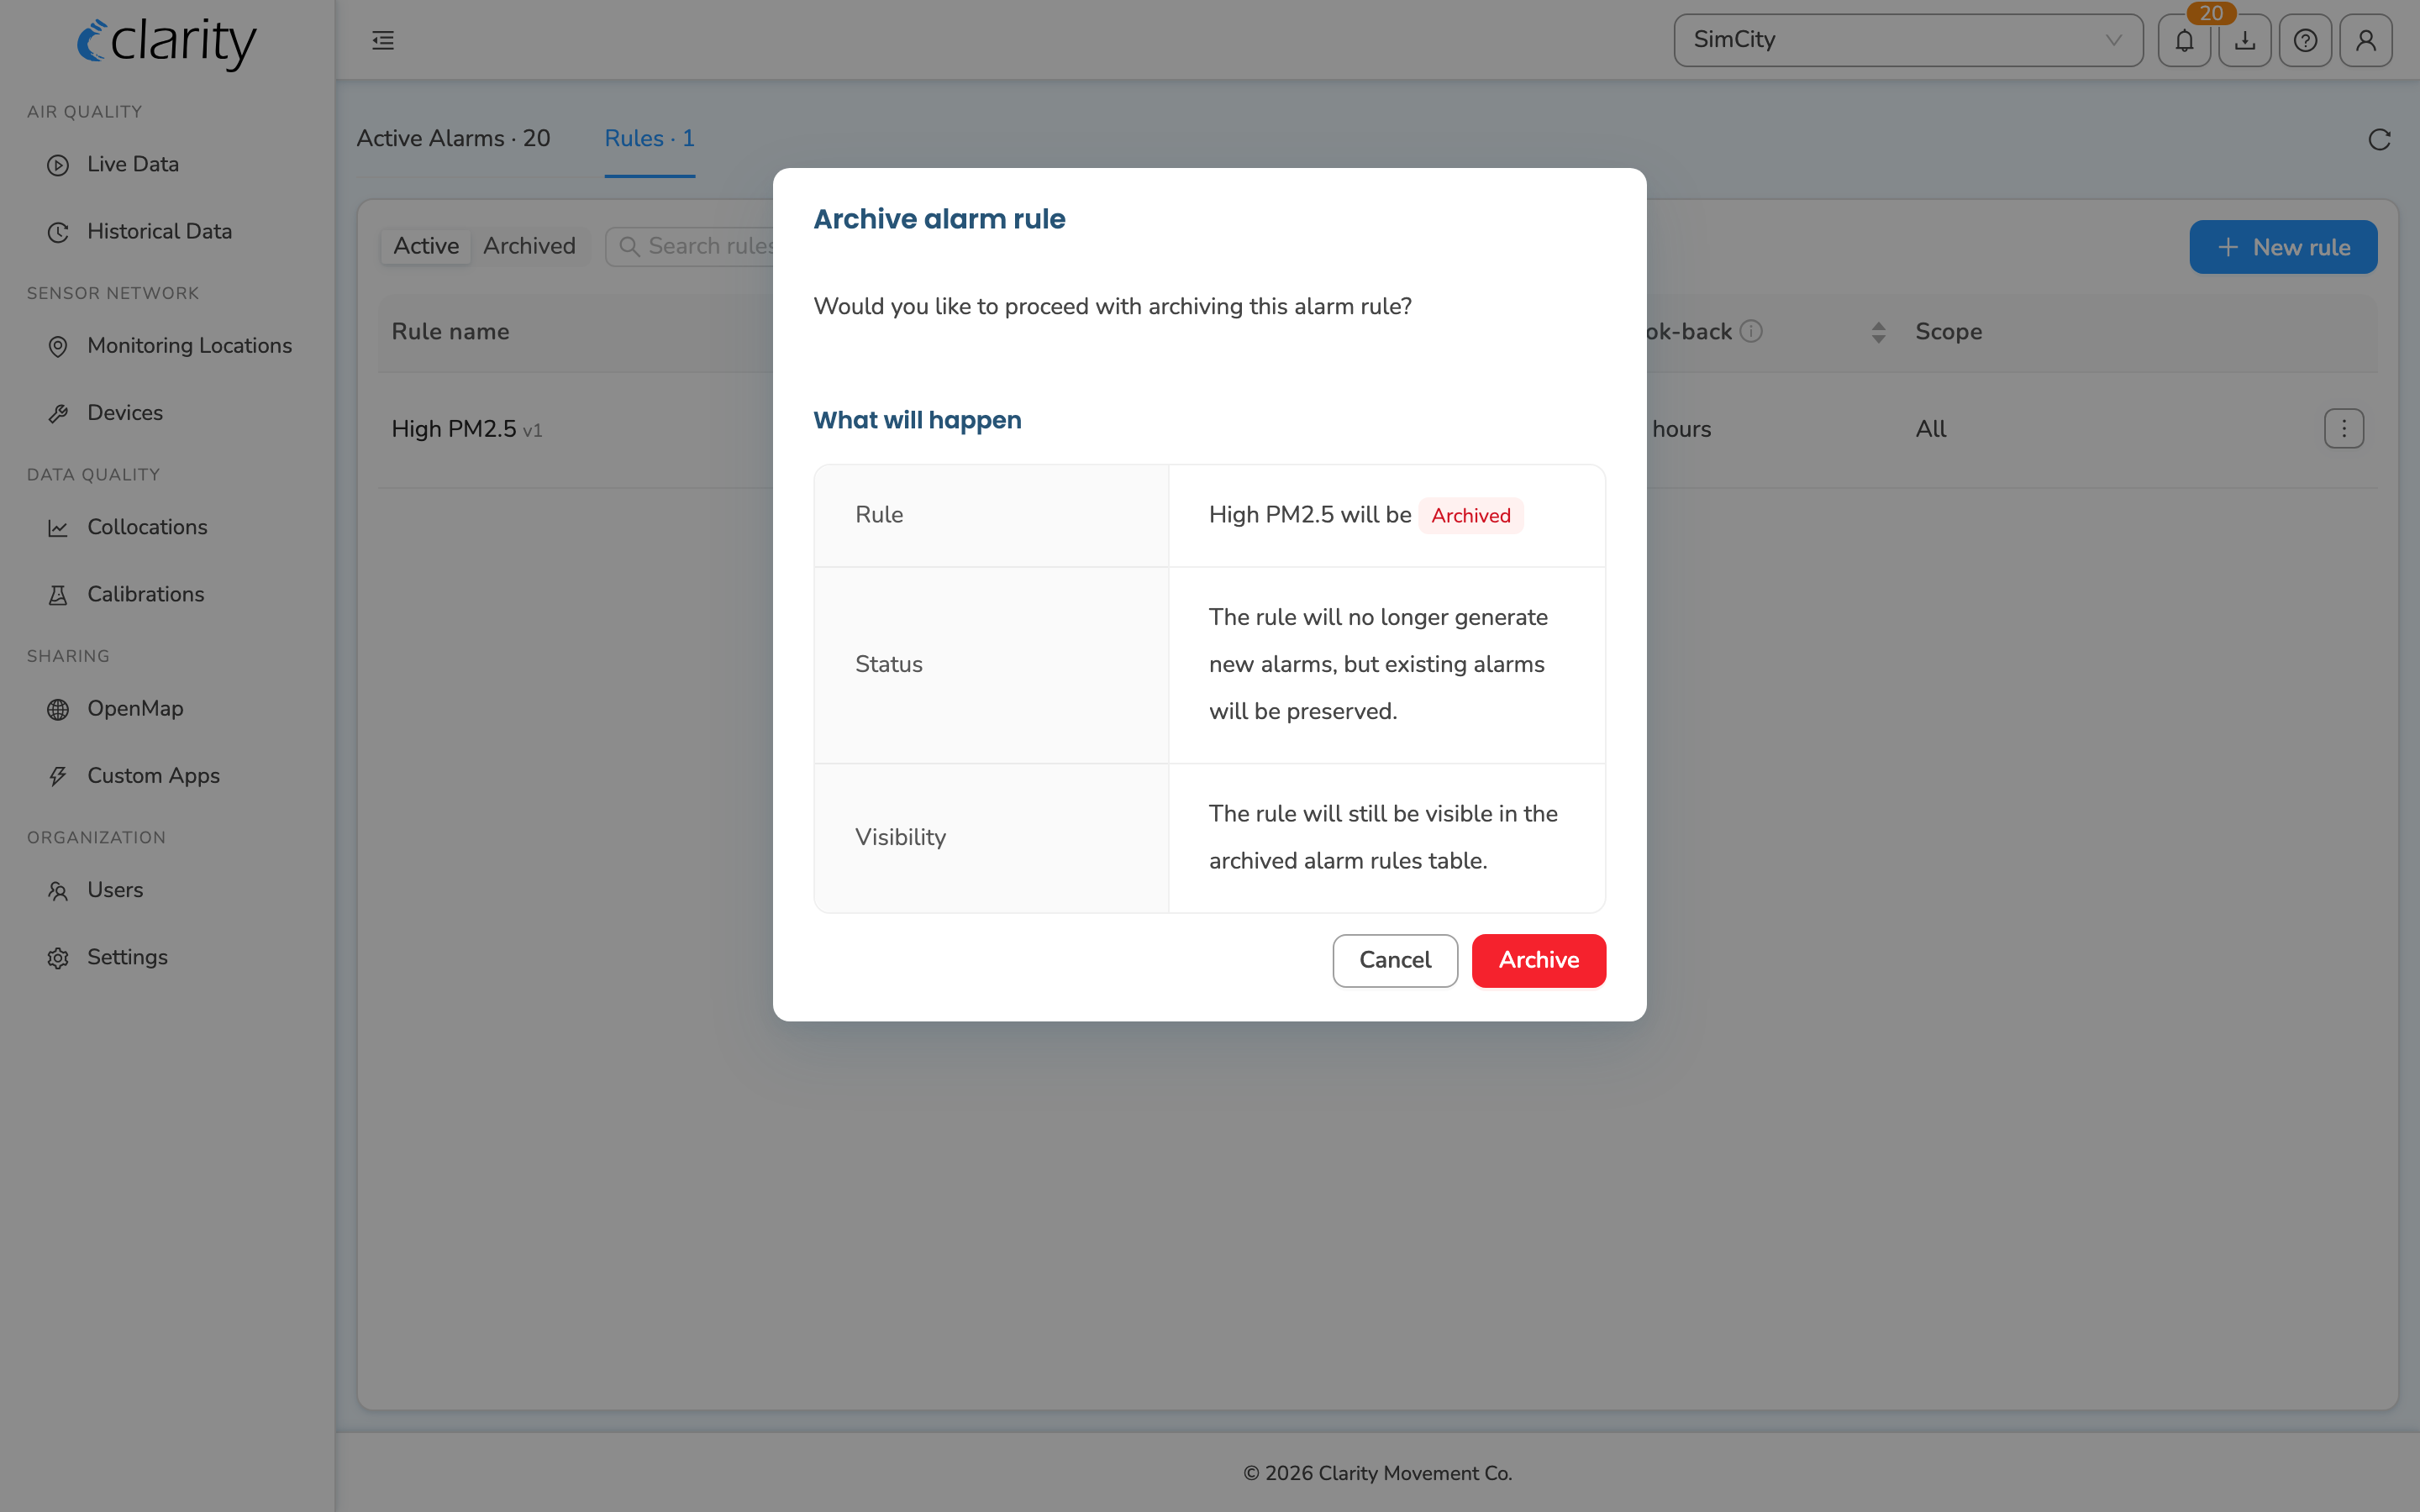
Task: Click the 'All' scope value
Action: pos(1930,429)
